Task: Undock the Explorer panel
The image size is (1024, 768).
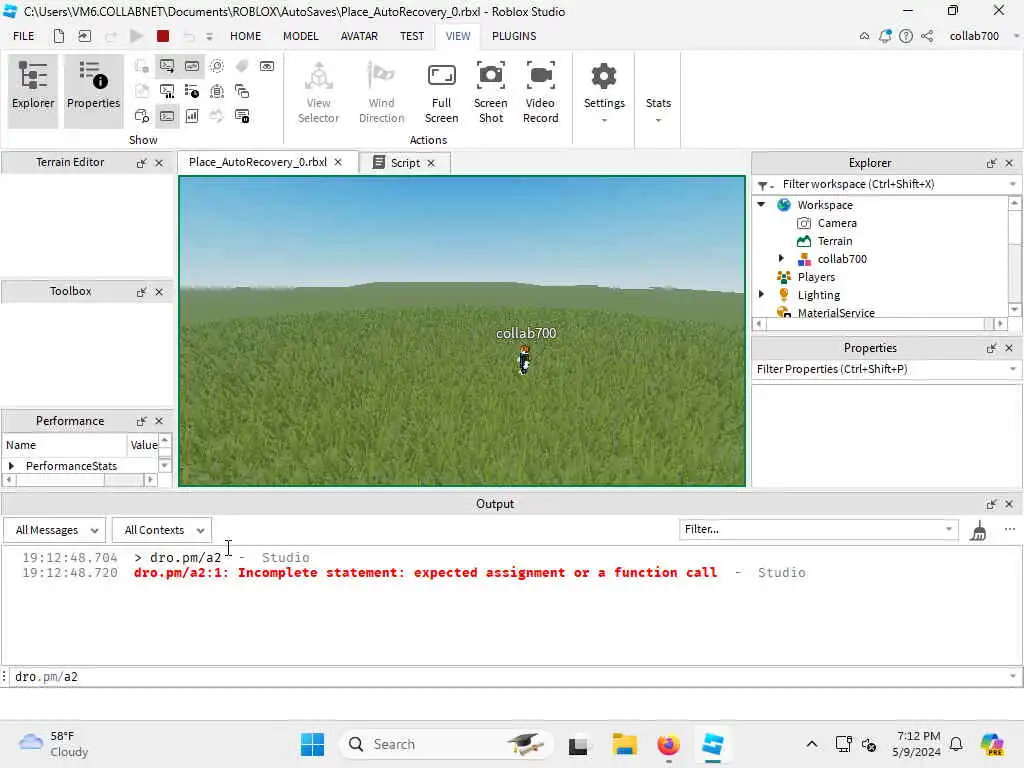Action: (991, 163)
